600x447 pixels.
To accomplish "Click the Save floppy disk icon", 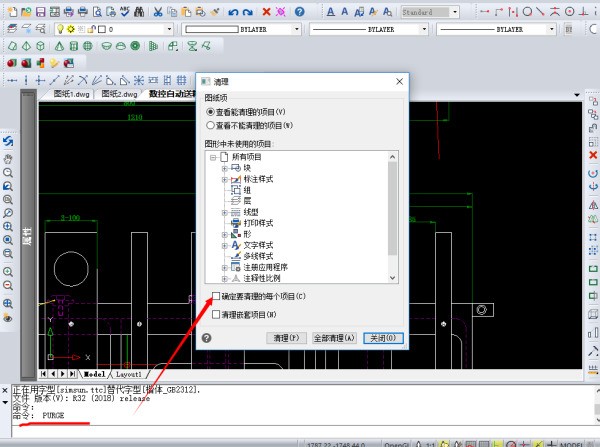I will coord(42,12).
